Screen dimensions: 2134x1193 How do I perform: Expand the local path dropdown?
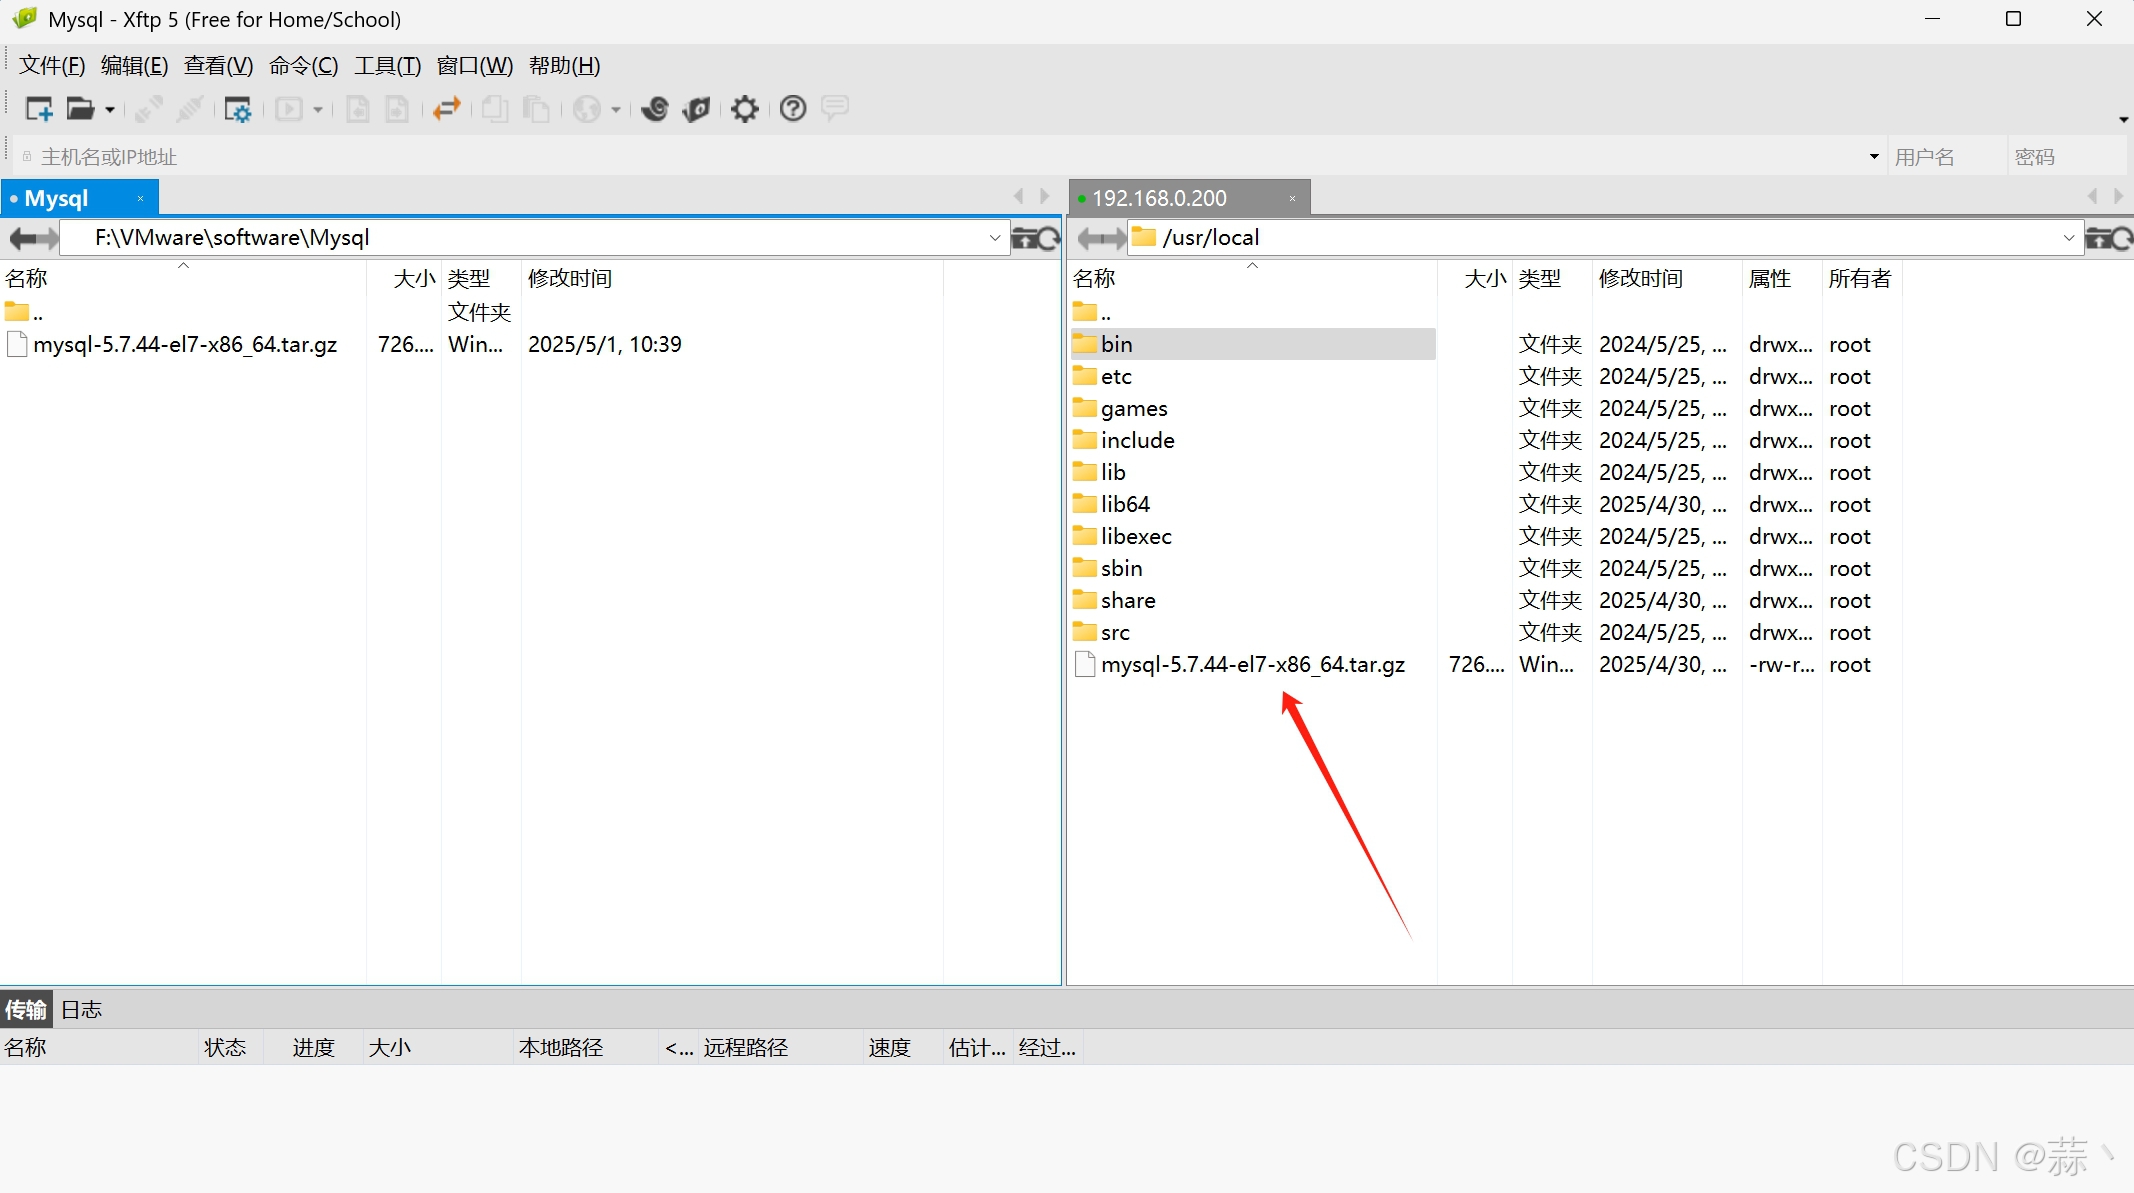pos(994,238)
